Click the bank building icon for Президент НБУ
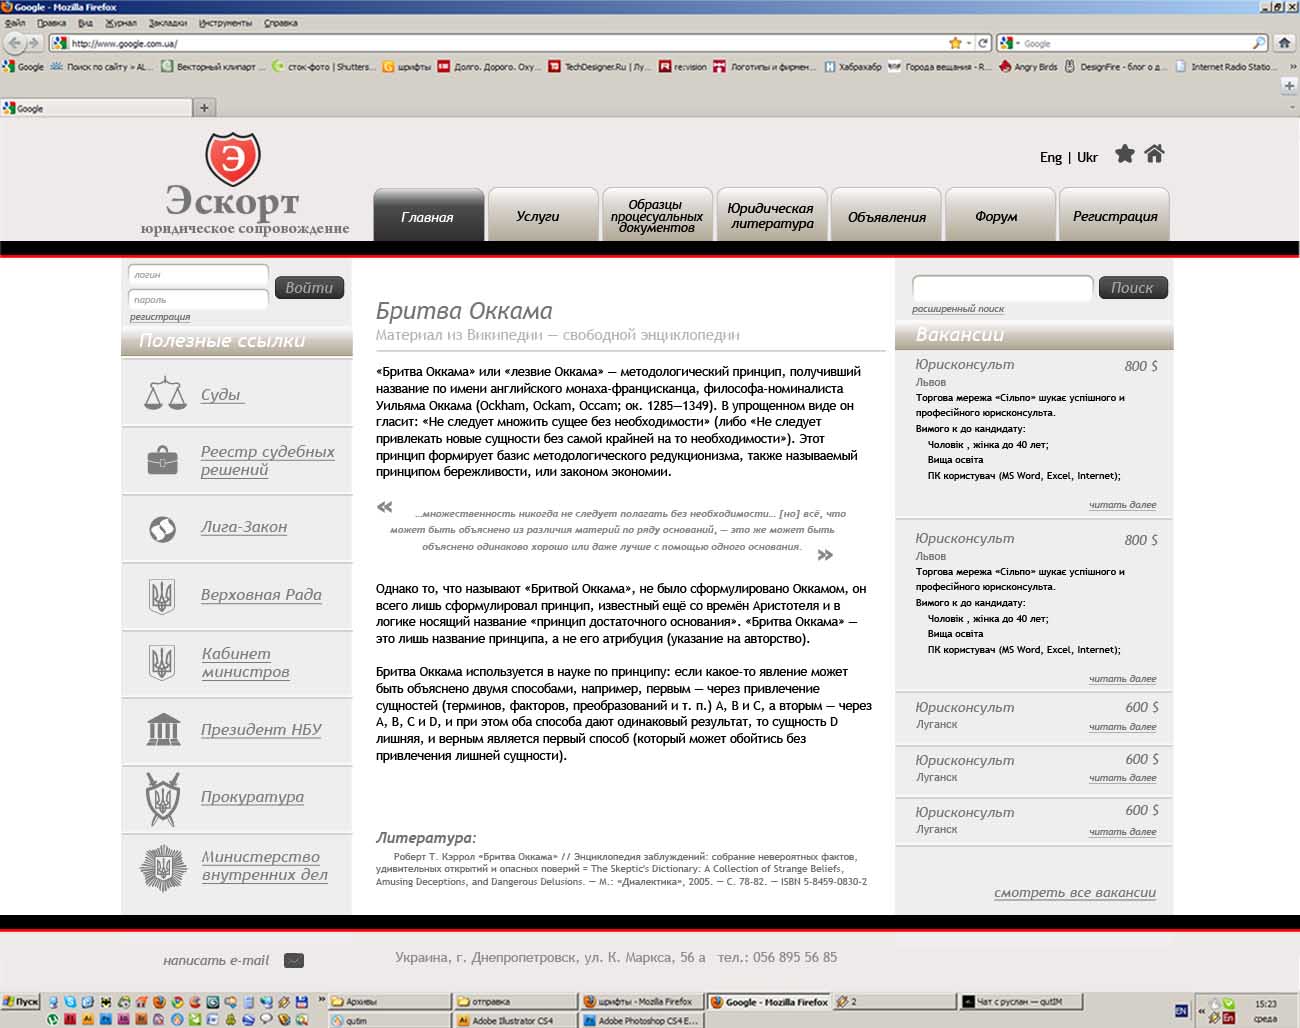This screenshot has width=1300, height=1028. [163, 729]
